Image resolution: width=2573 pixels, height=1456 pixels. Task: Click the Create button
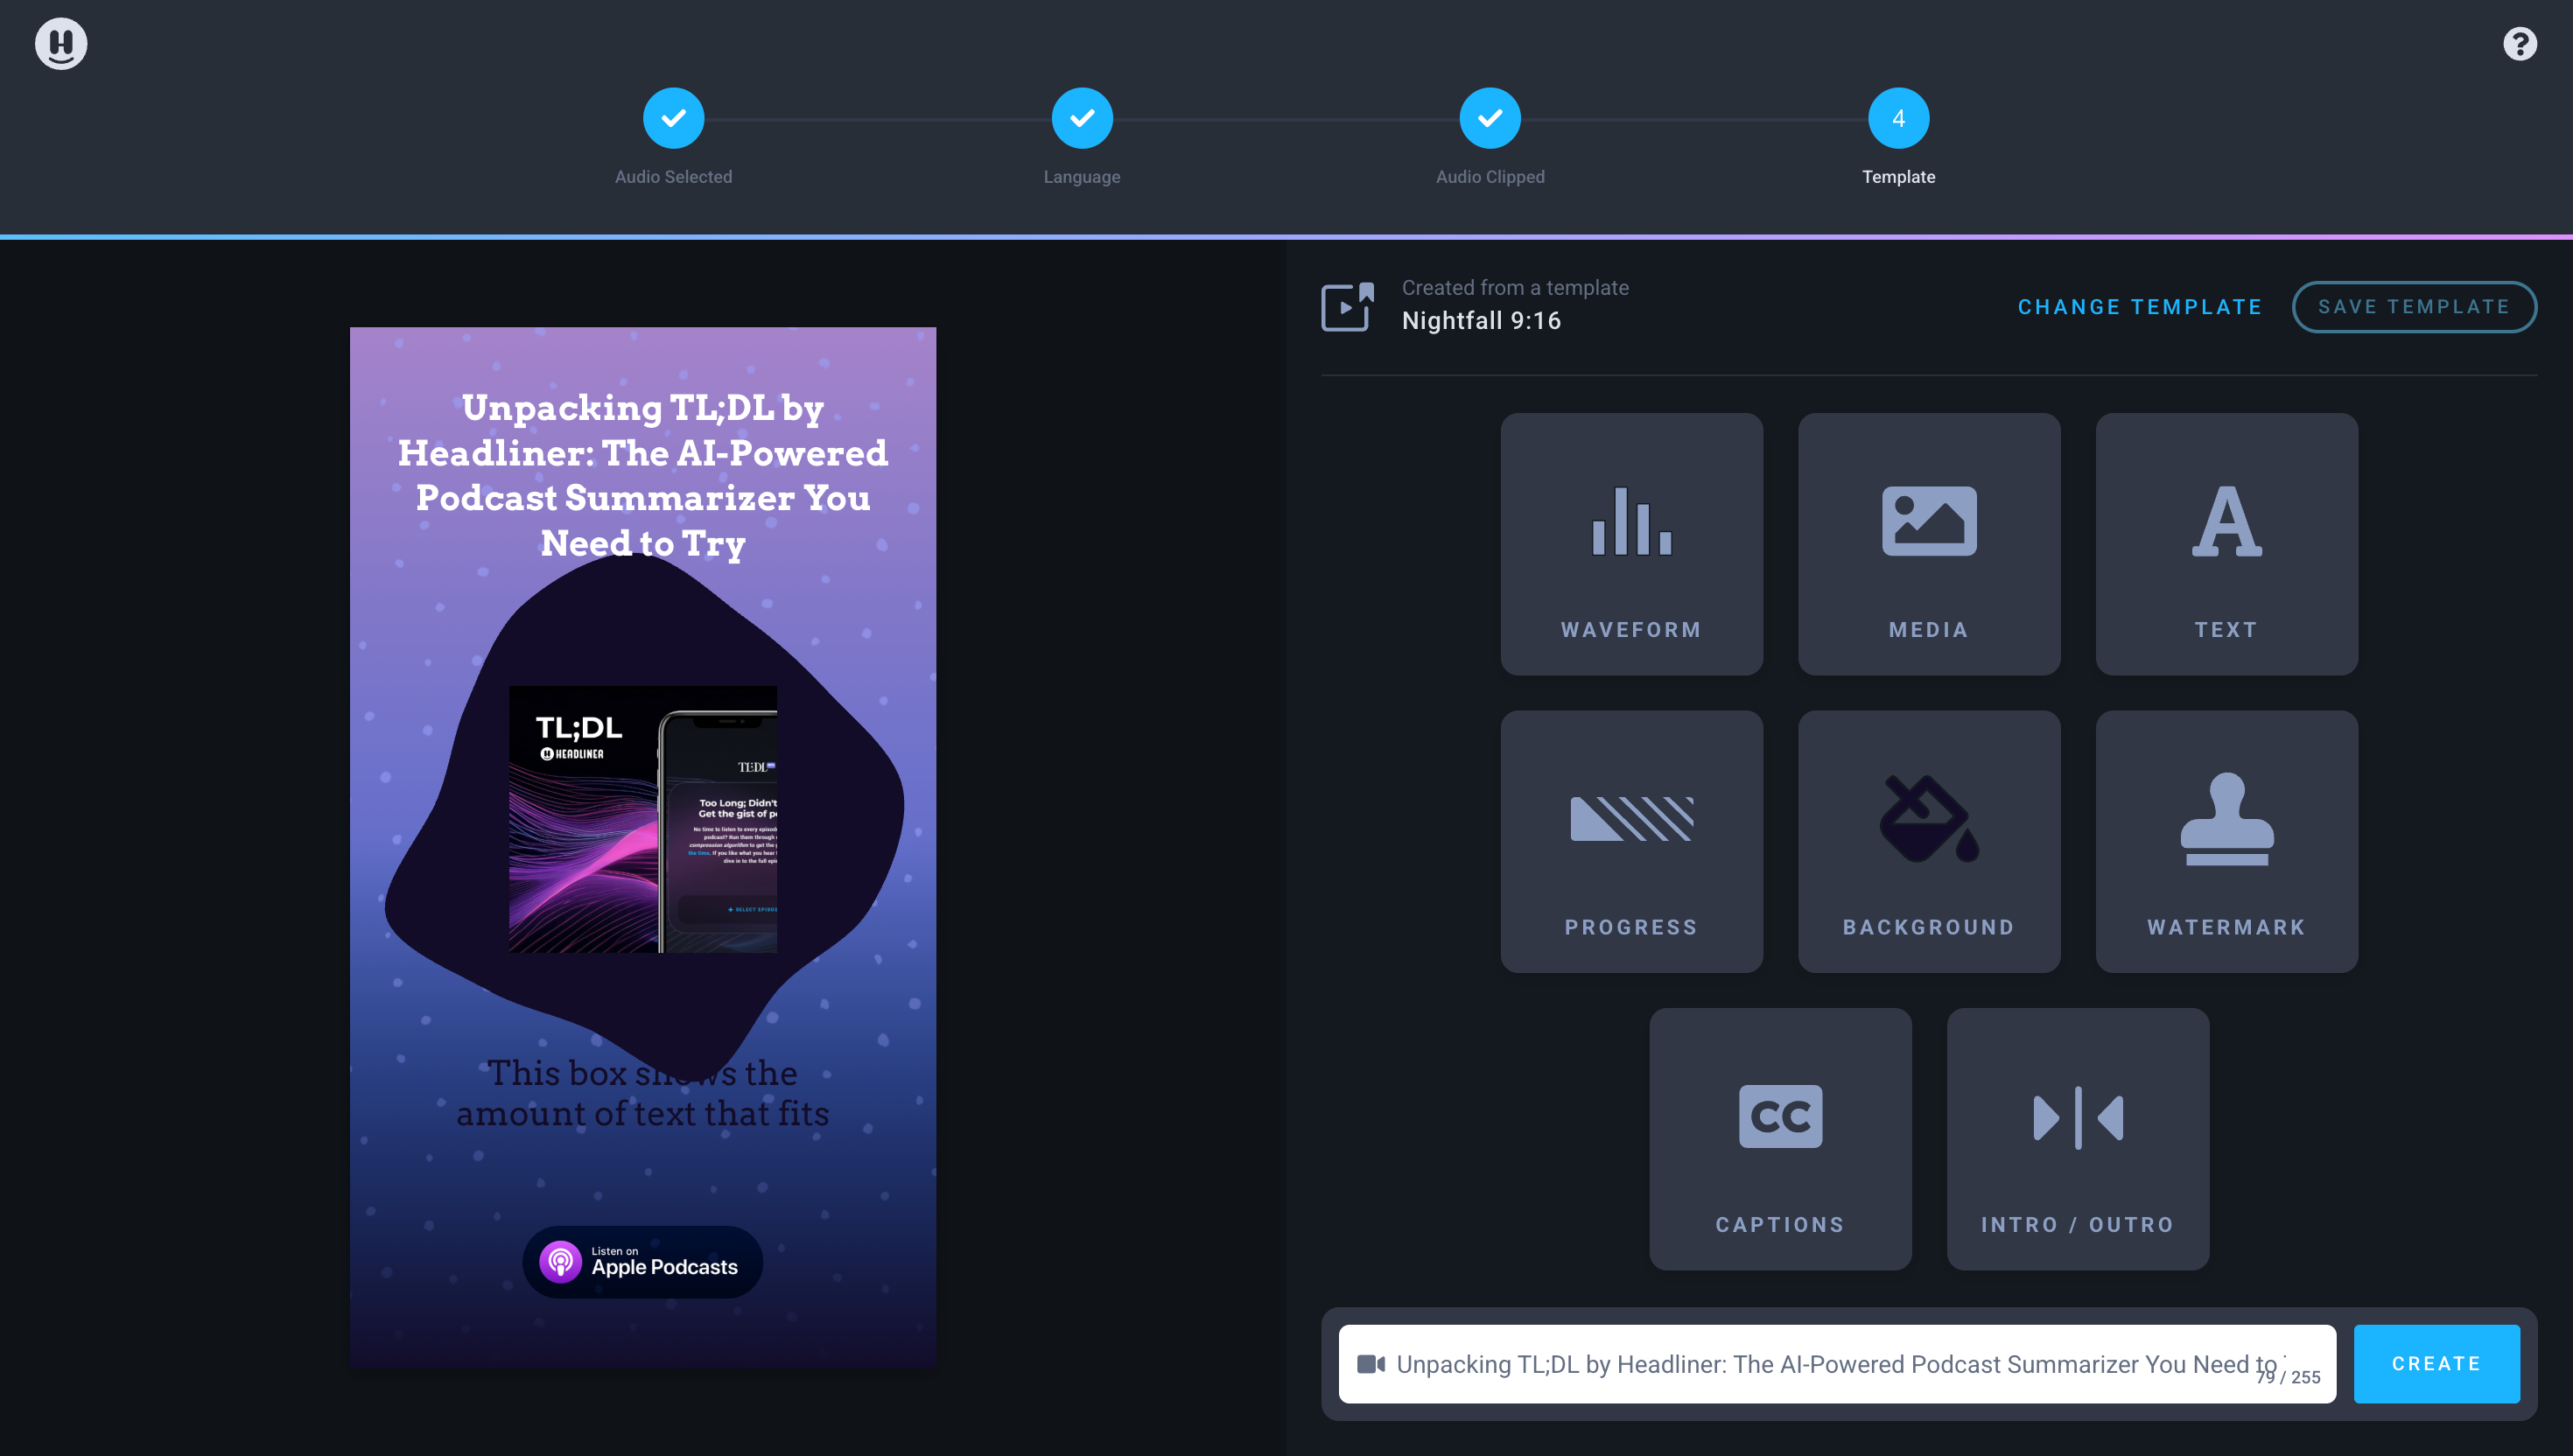click(2436, 1364)
